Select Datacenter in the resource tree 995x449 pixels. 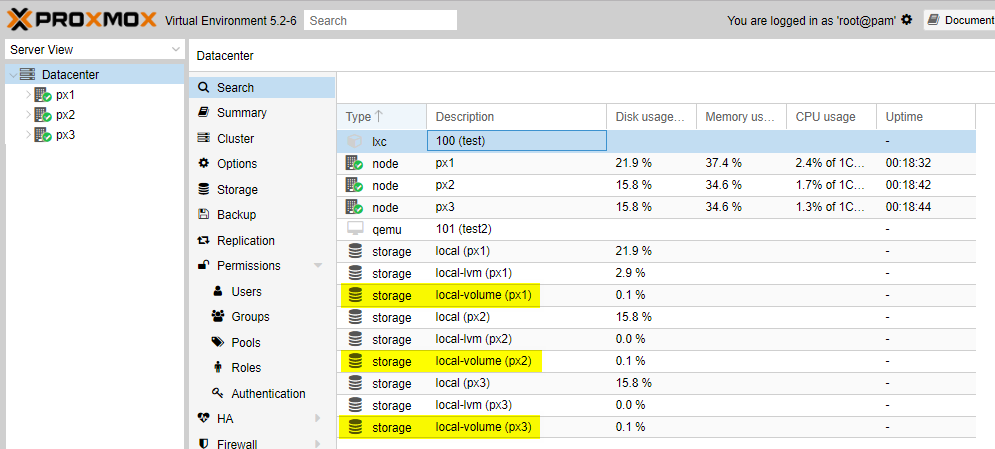click(x=70, y=75)
